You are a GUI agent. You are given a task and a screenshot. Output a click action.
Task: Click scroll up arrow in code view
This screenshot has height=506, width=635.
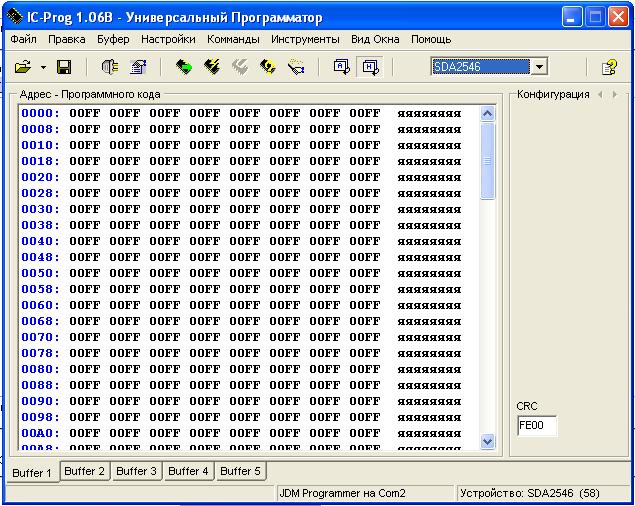click(487, 114)
